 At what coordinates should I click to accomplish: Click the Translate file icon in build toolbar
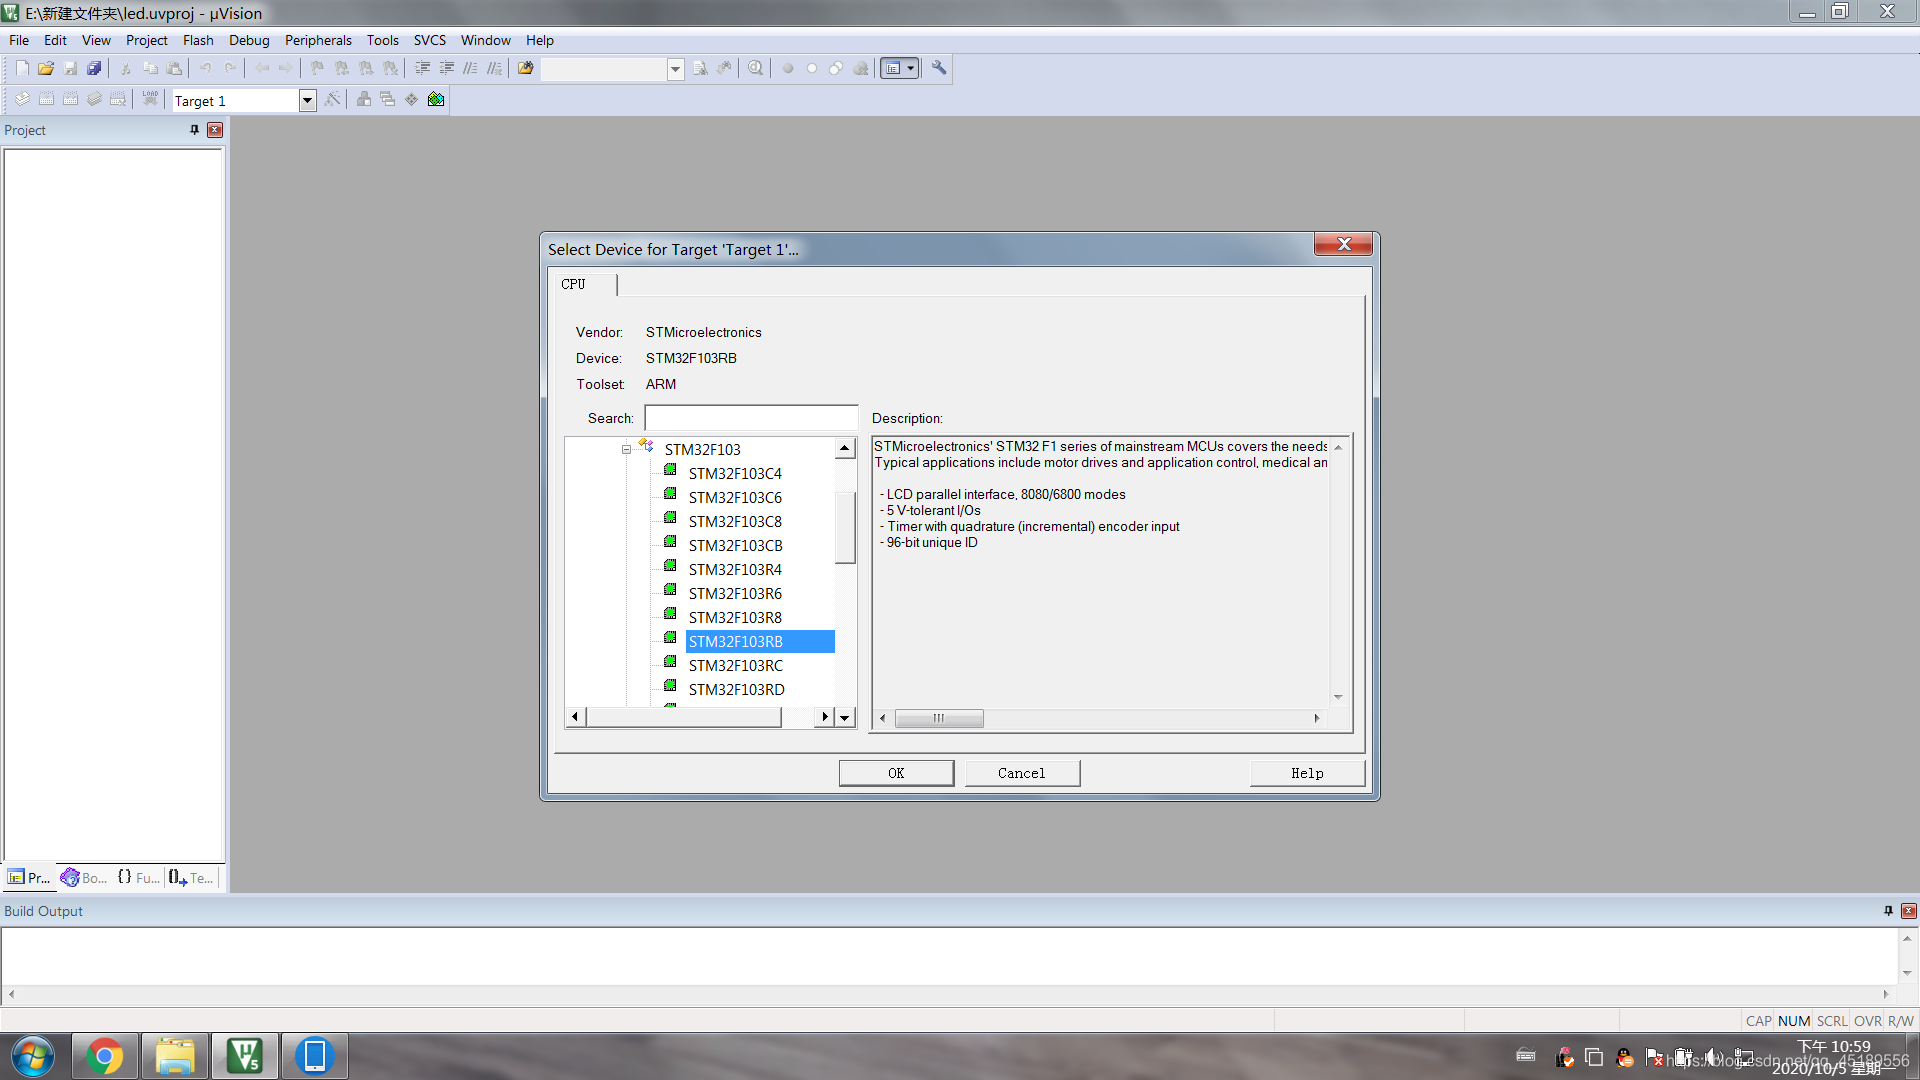(22, 100)
